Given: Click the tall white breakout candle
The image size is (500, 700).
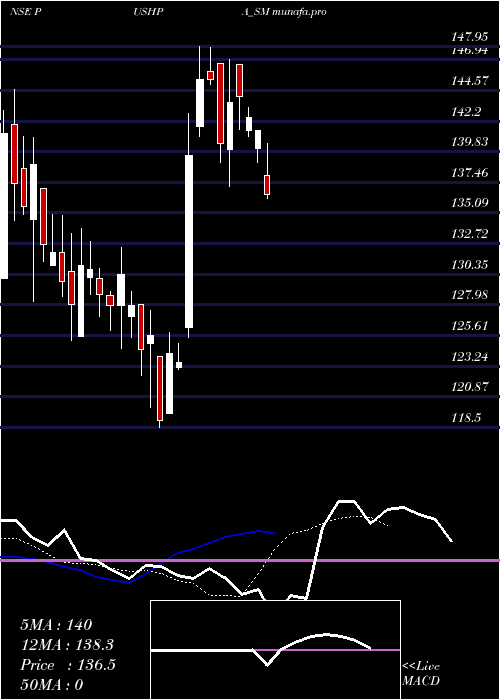Looking at the screenshot, I should [x=189, y=242].
